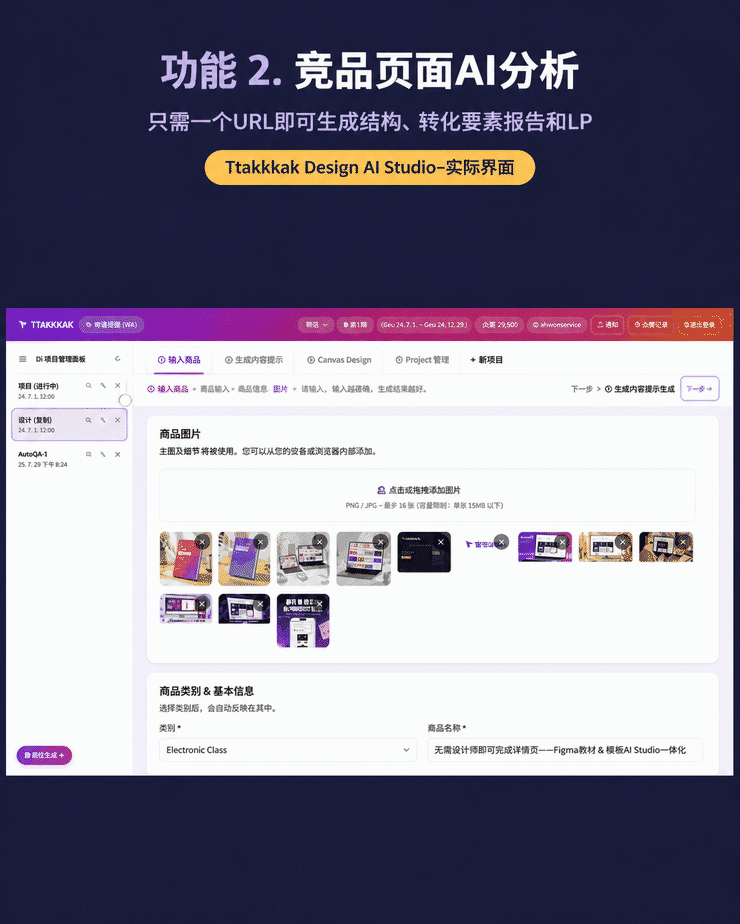The width and height of the screenshot is (740, 924).
Task: Click the 下一步 → button
Action: (699, 388)
